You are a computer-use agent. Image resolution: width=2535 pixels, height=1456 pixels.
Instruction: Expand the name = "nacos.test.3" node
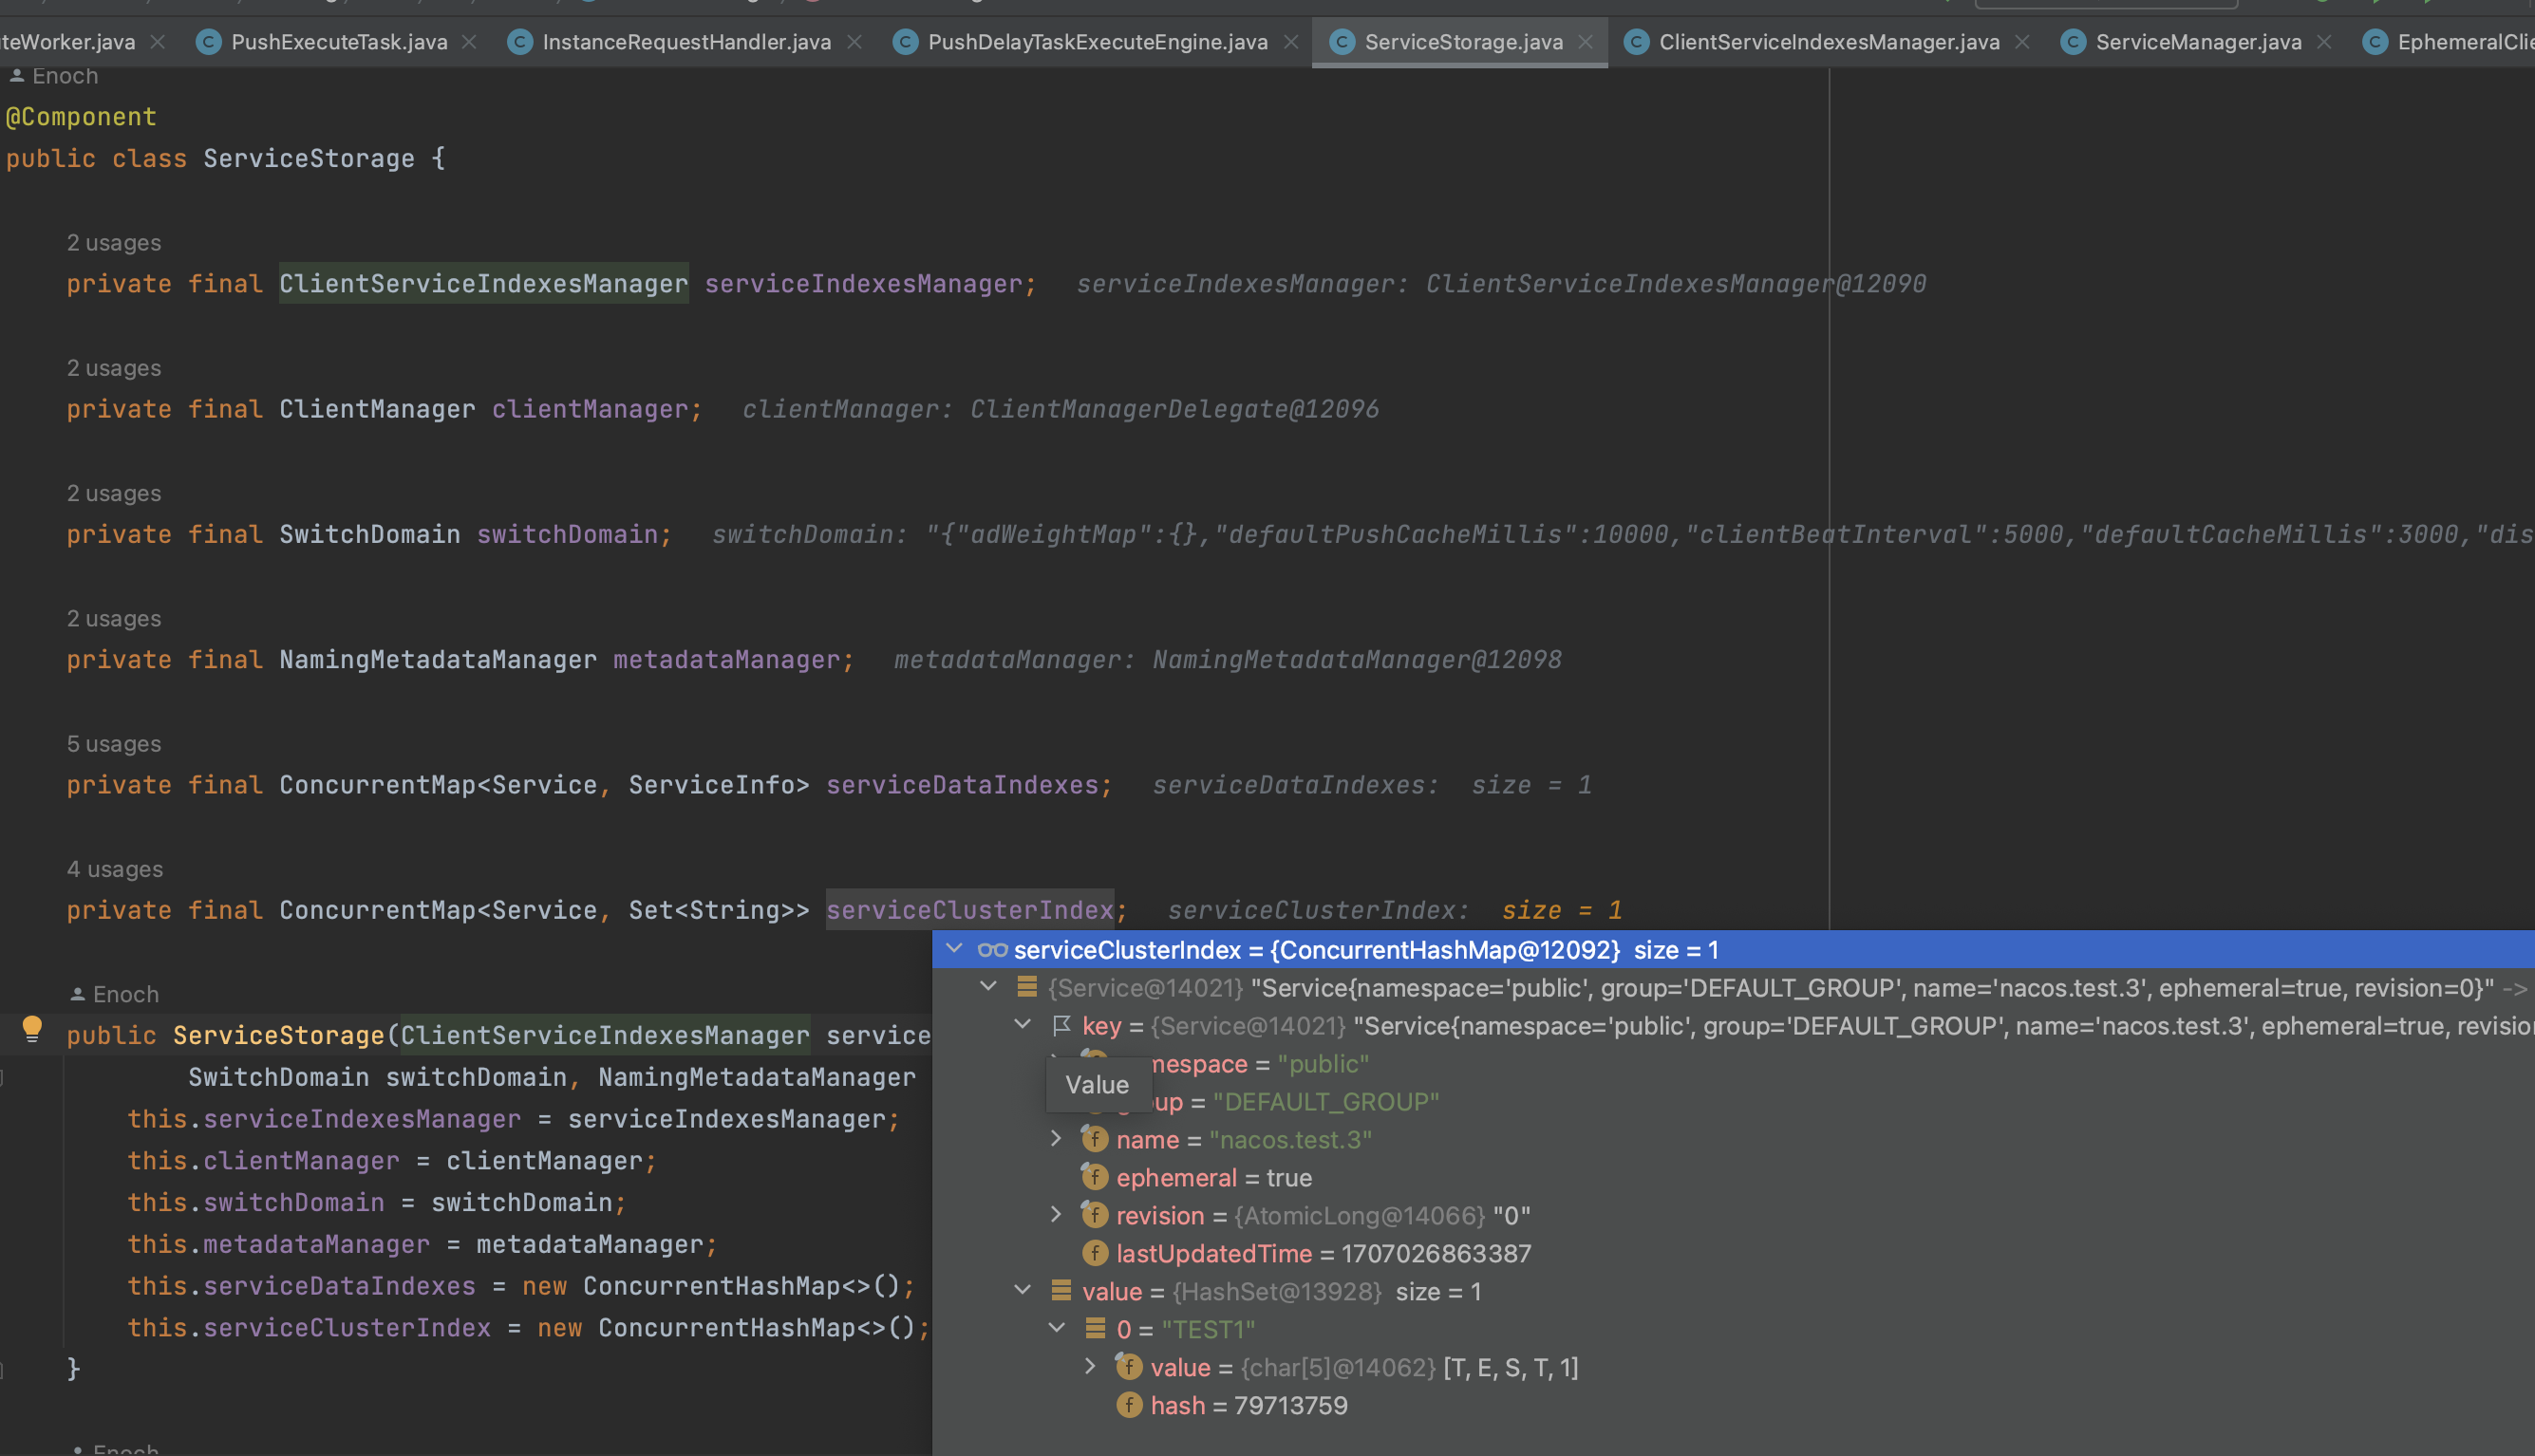[1056, 1139]
